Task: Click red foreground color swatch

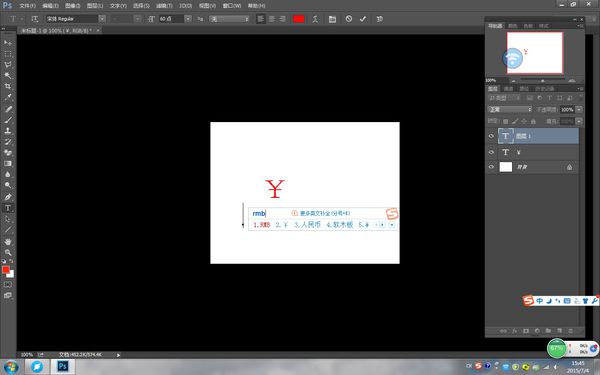Action: [6, 270]
